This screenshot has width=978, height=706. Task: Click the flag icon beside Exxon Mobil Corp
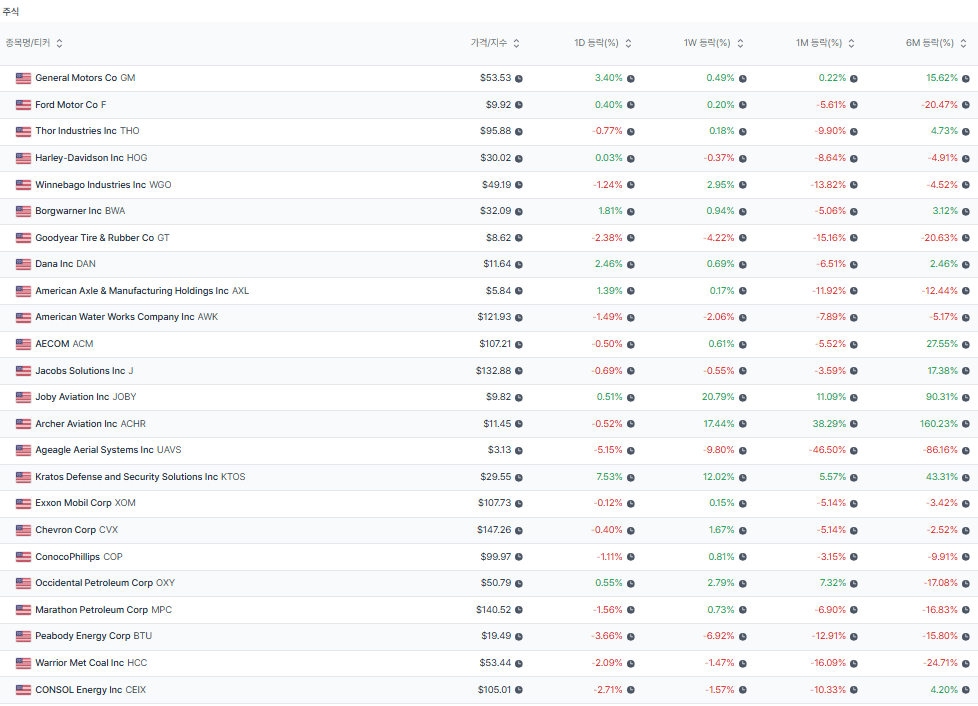click(23, 503)
